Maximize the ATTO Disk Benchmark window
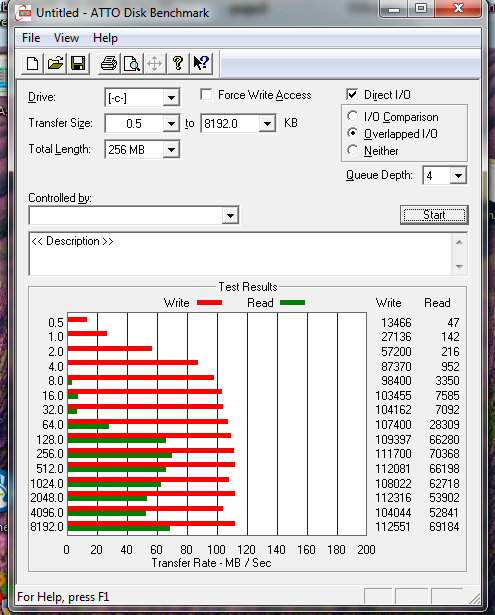Image resolution: width=495 pixels, height=615 pixels. coord(421,9)
